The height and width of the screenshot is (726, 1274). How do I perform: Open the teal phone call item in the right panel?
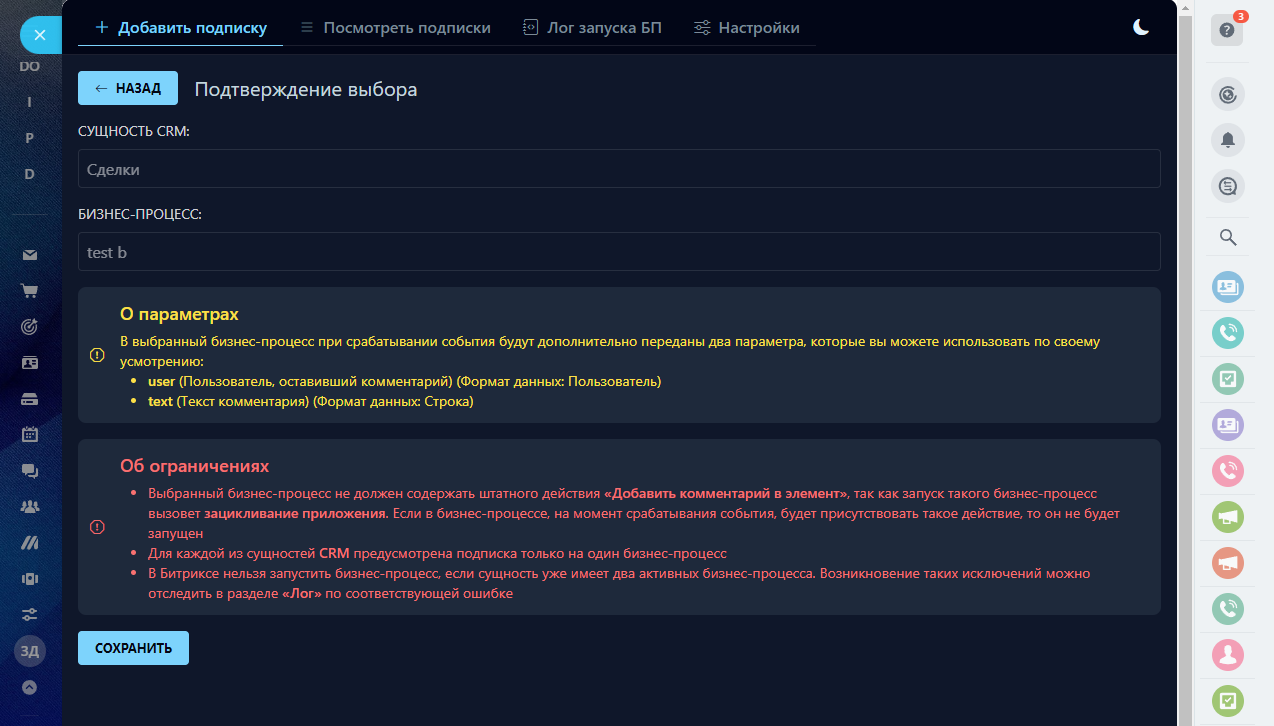(1227, 333)
